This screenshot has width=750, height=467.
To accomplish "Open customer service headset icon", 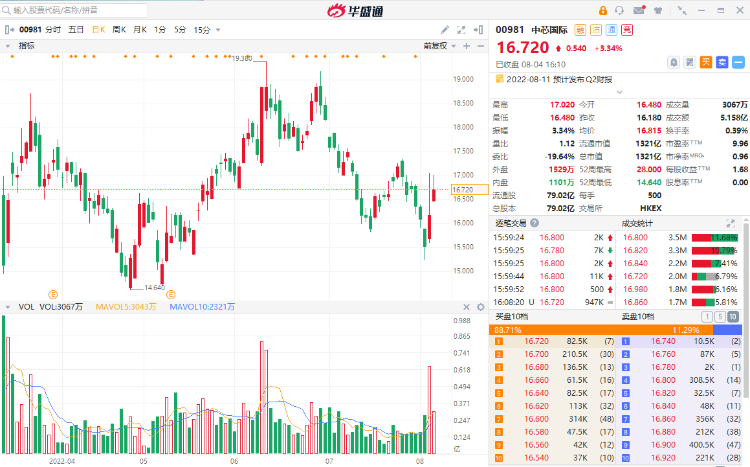I will 619,11.
